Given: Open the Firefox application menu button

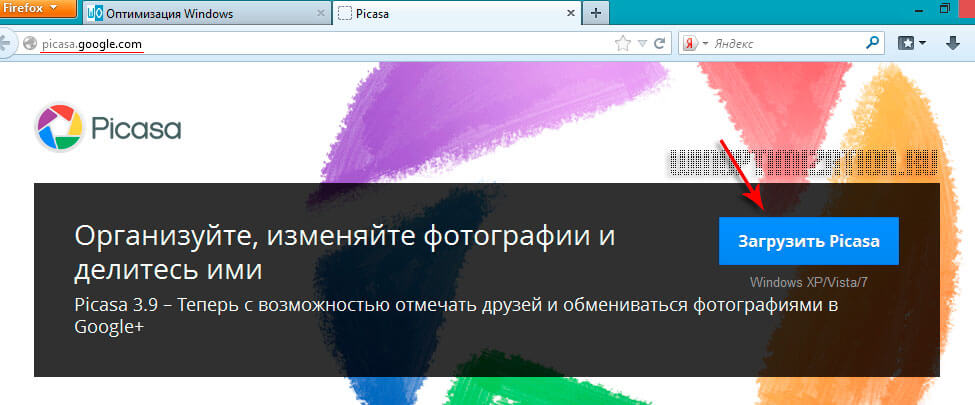Looking at the screenshot, I should pyautogui.click(x=37, y=9).
